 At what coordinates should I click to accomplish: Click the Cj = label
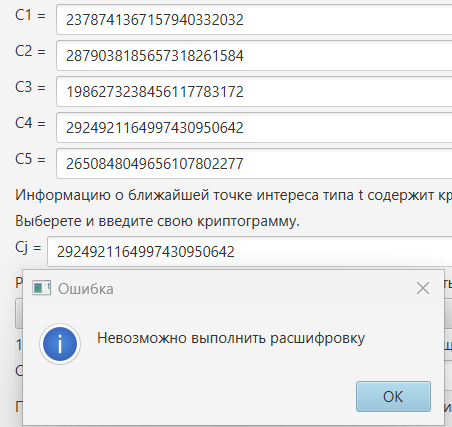pyautogui.click(x=28, y=248)
